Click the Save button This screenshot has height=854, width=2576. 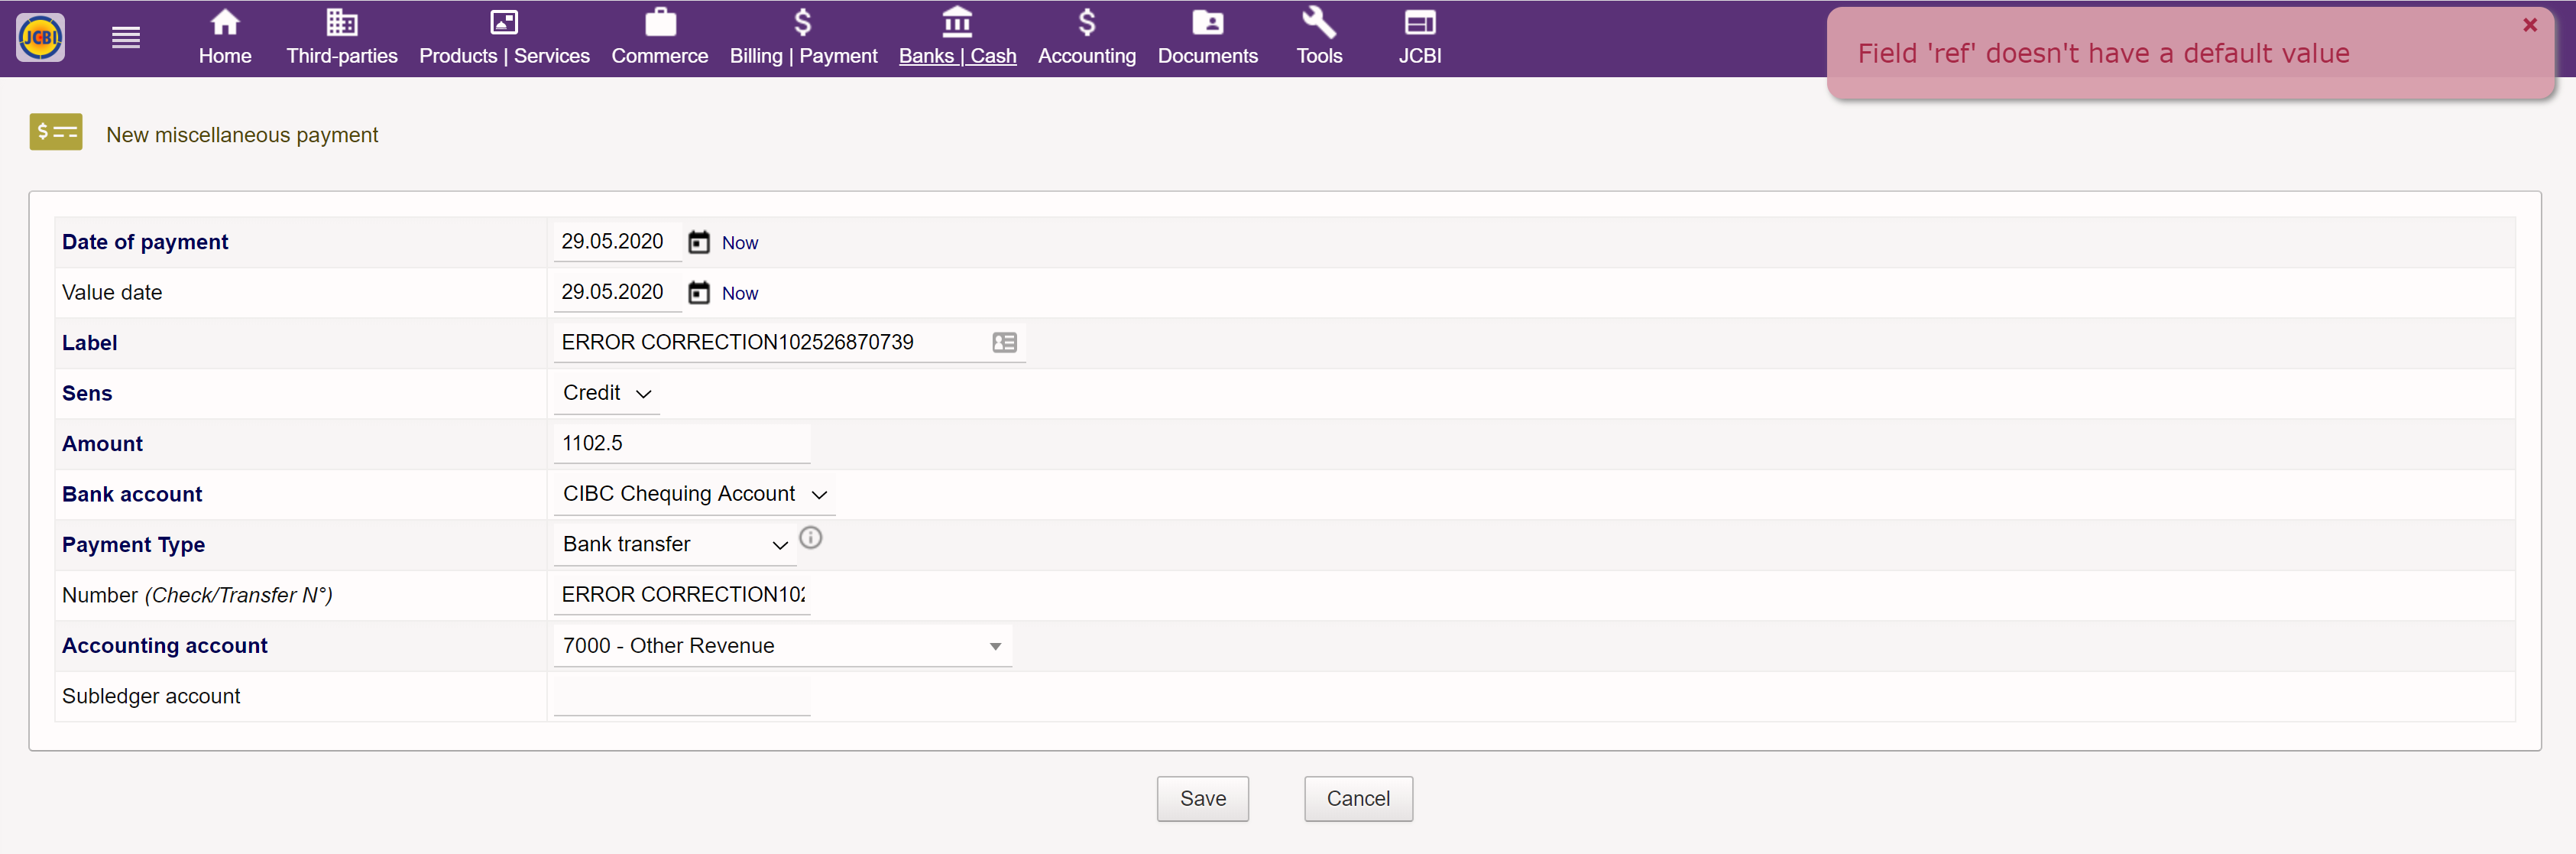pyautogui.click(x=1202, y=798)
